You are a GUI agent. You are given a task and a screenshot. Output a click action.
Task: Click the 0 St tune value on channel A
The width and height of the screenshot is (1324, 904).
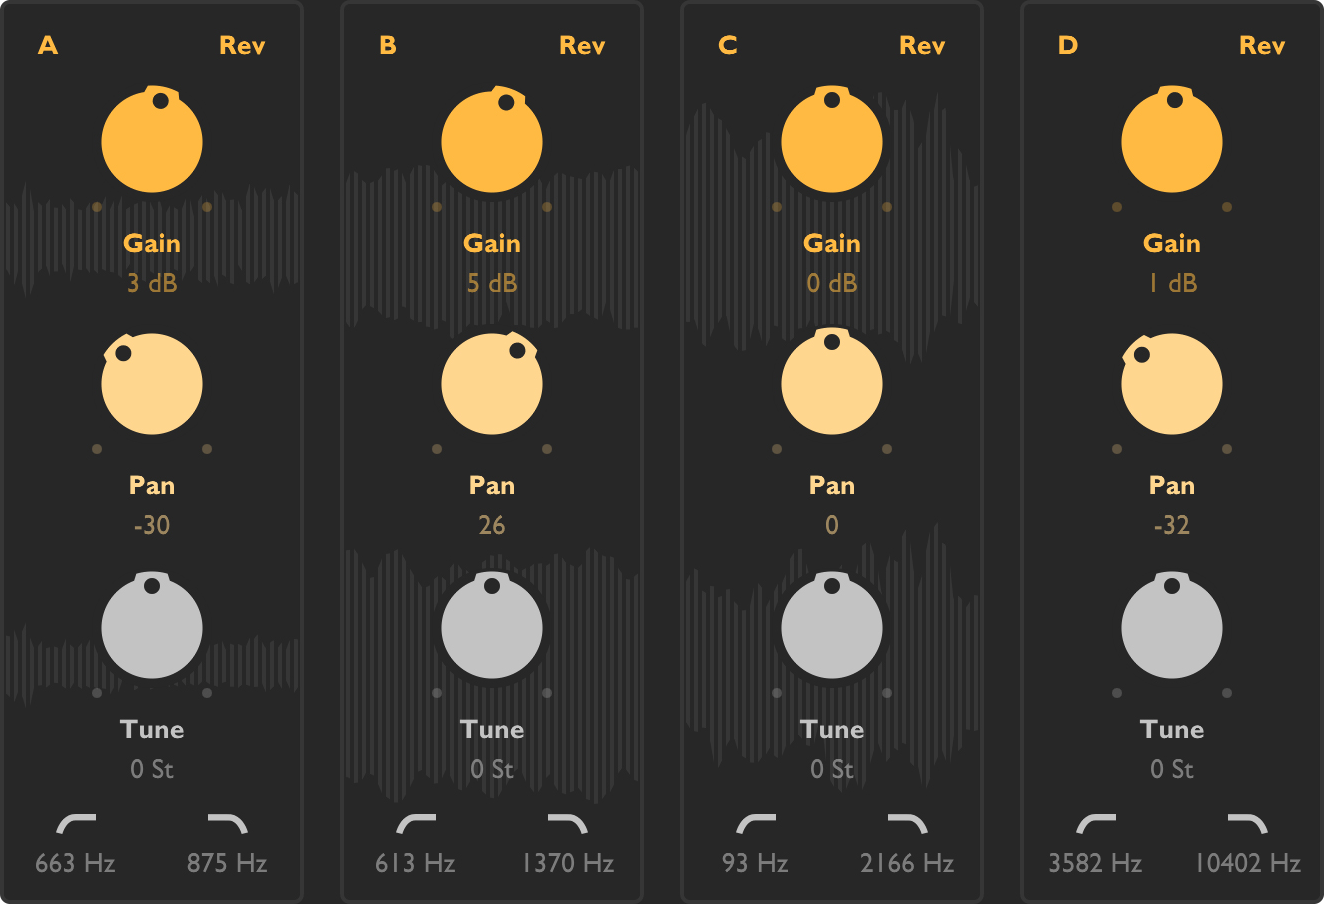pyautogui.click(x=152, y=770)
